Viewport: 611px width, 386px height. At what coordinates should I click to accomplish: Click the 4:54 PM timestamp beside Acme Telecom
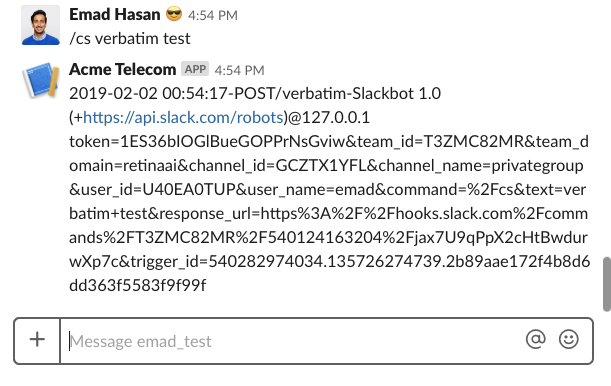click(239, 71)
